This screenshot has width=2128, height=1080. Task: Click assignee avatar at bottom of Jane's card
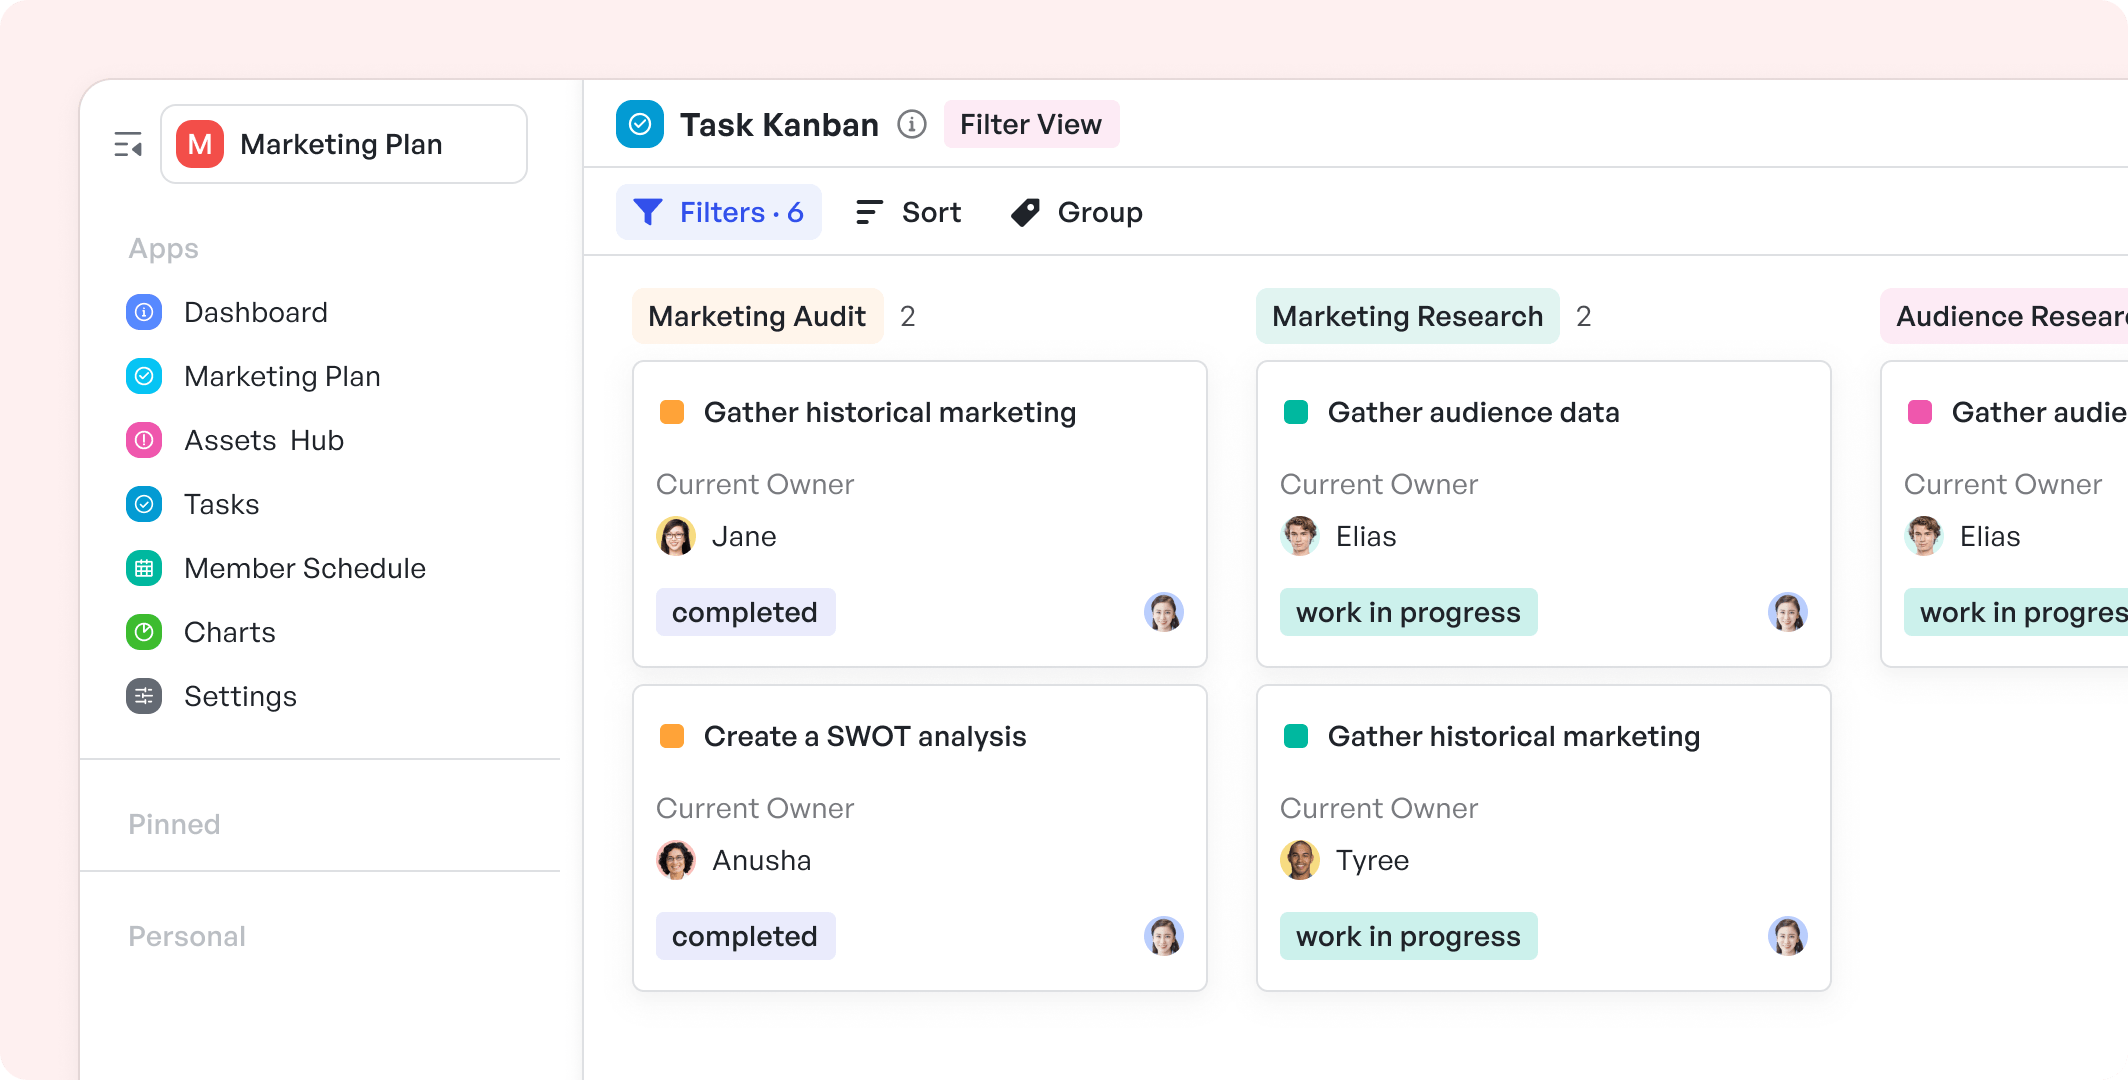[x=1164, y=612]
